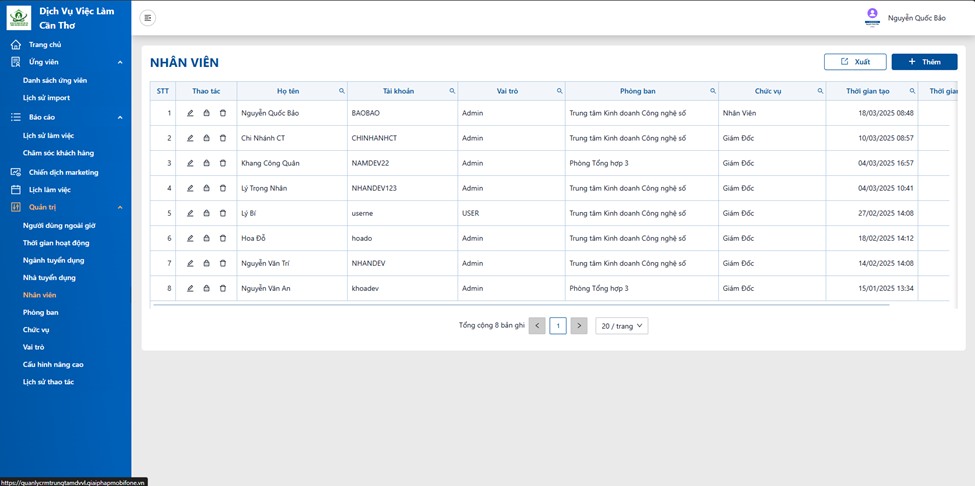Go to the previous page of results

[537, 326]
